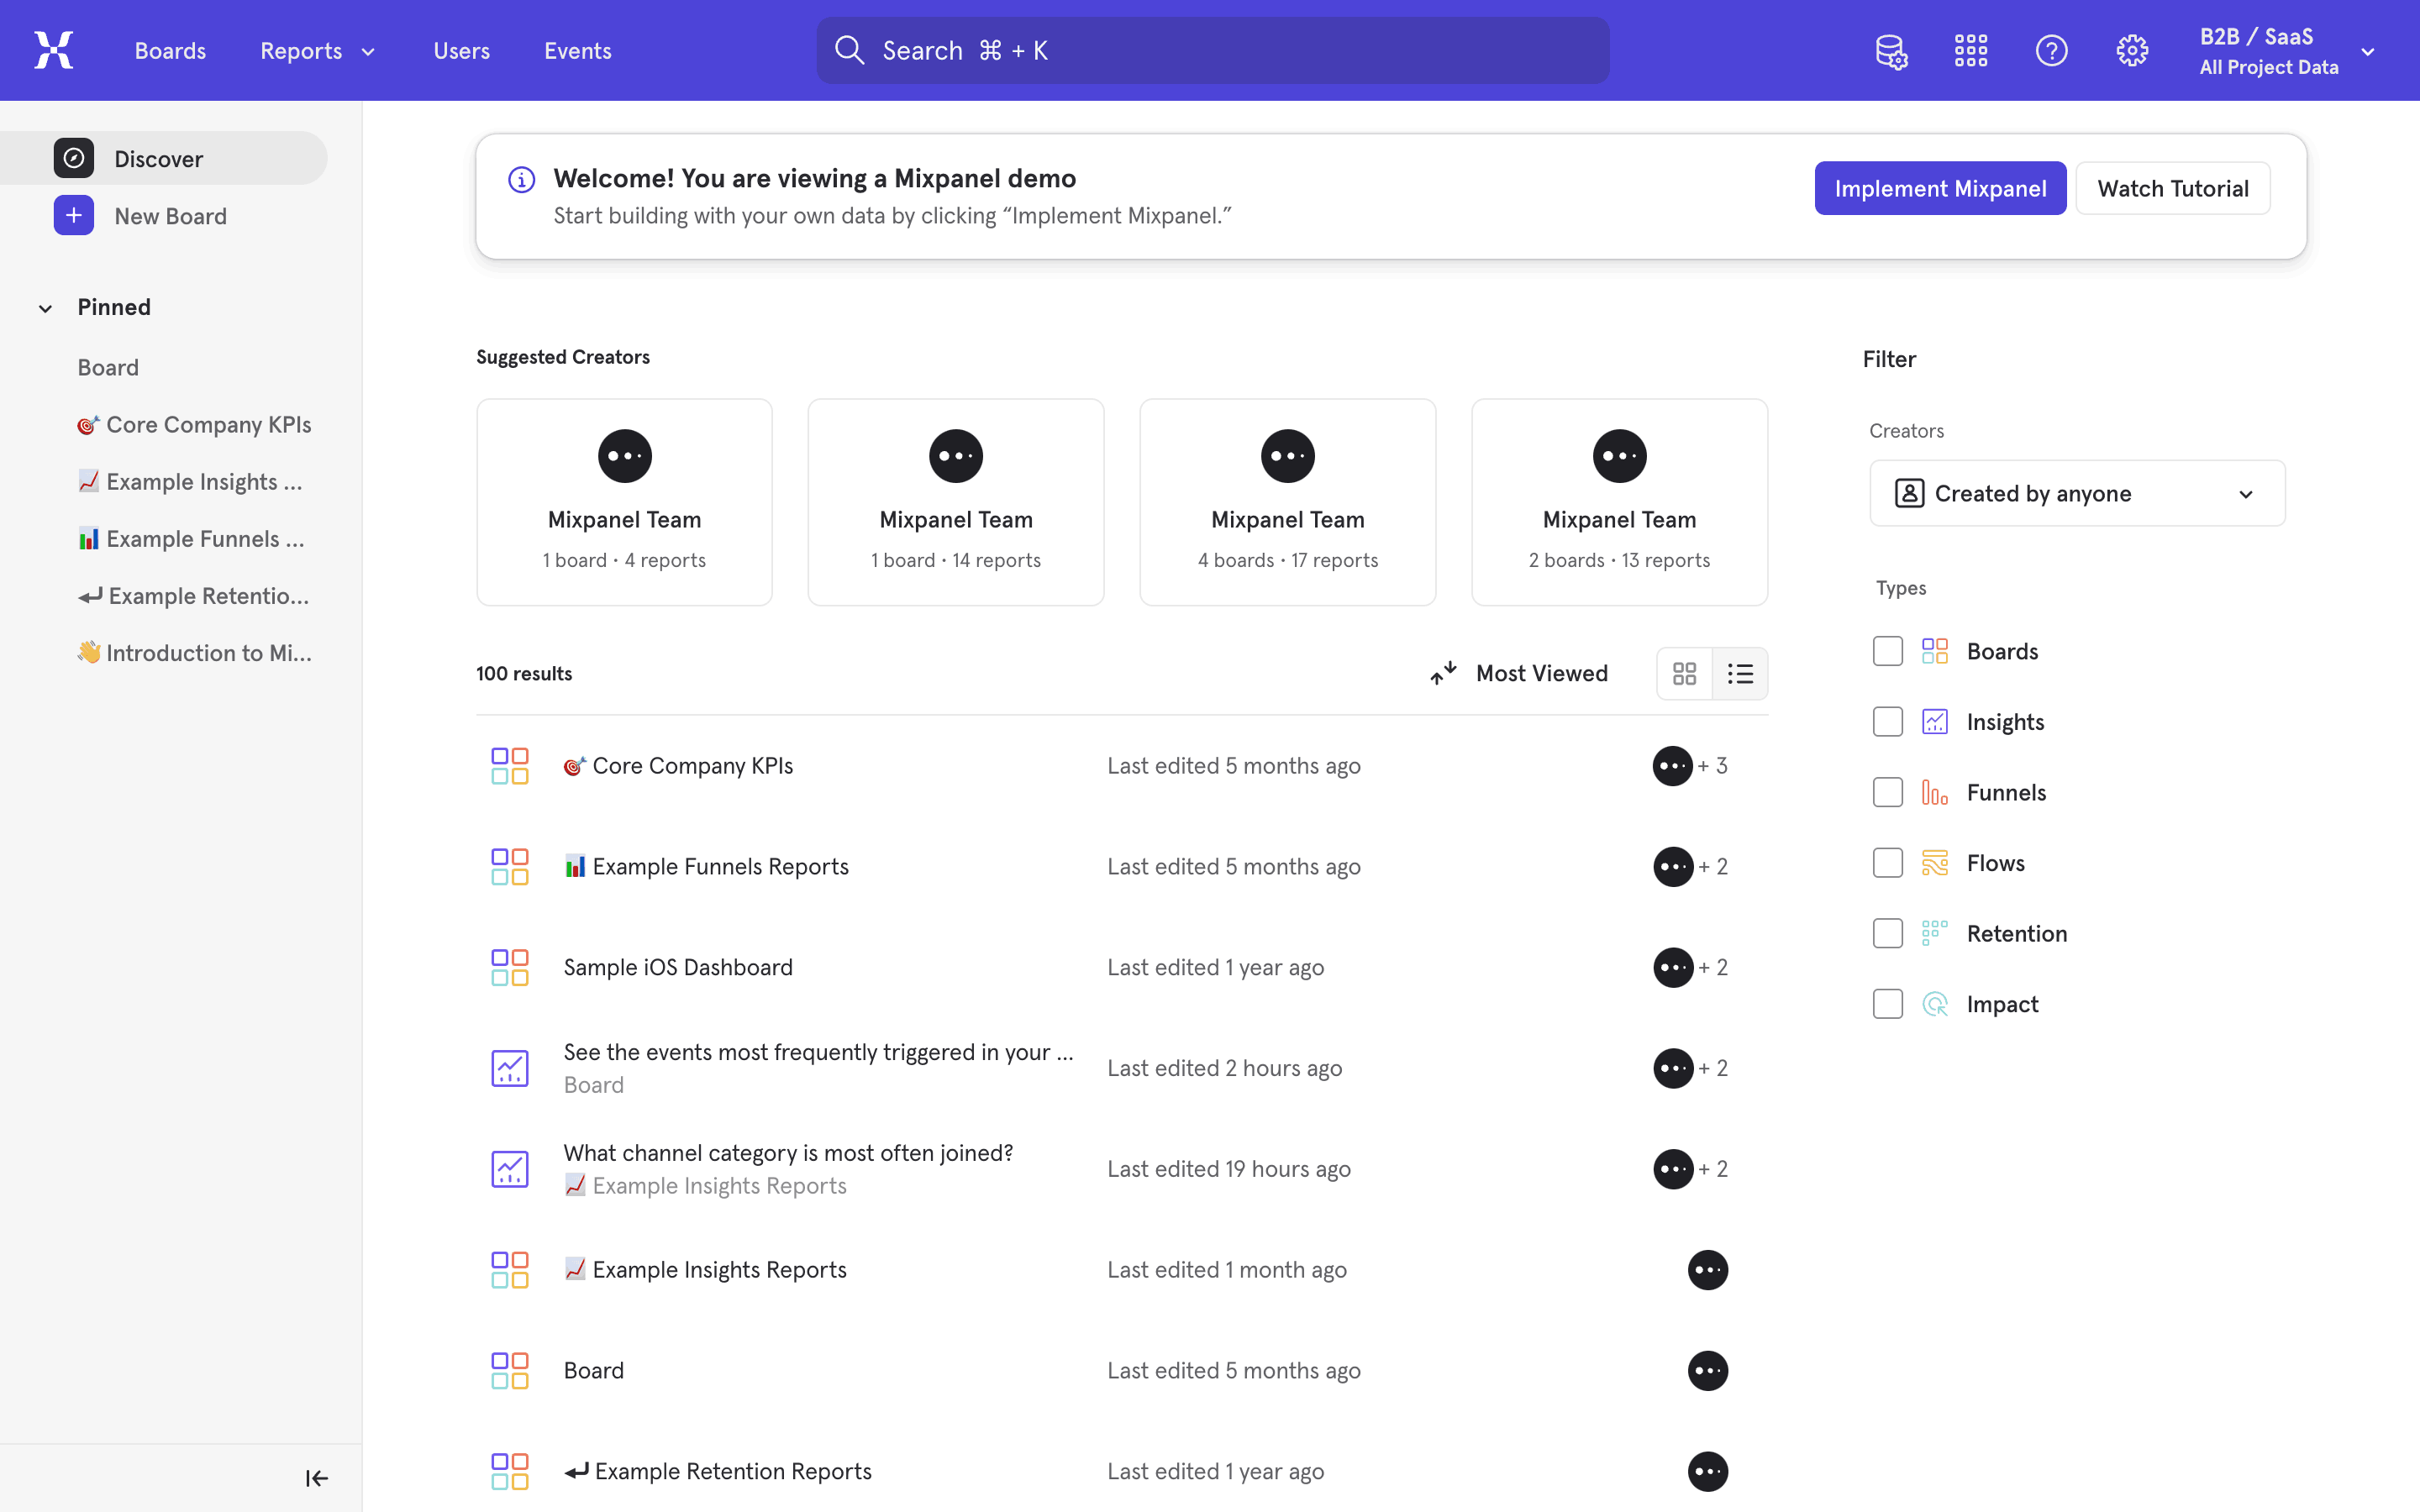This screenshot has width=2420, height=1512.
Task: Collapse the sidebar with the arrow icon
Action: [316, 1478]
